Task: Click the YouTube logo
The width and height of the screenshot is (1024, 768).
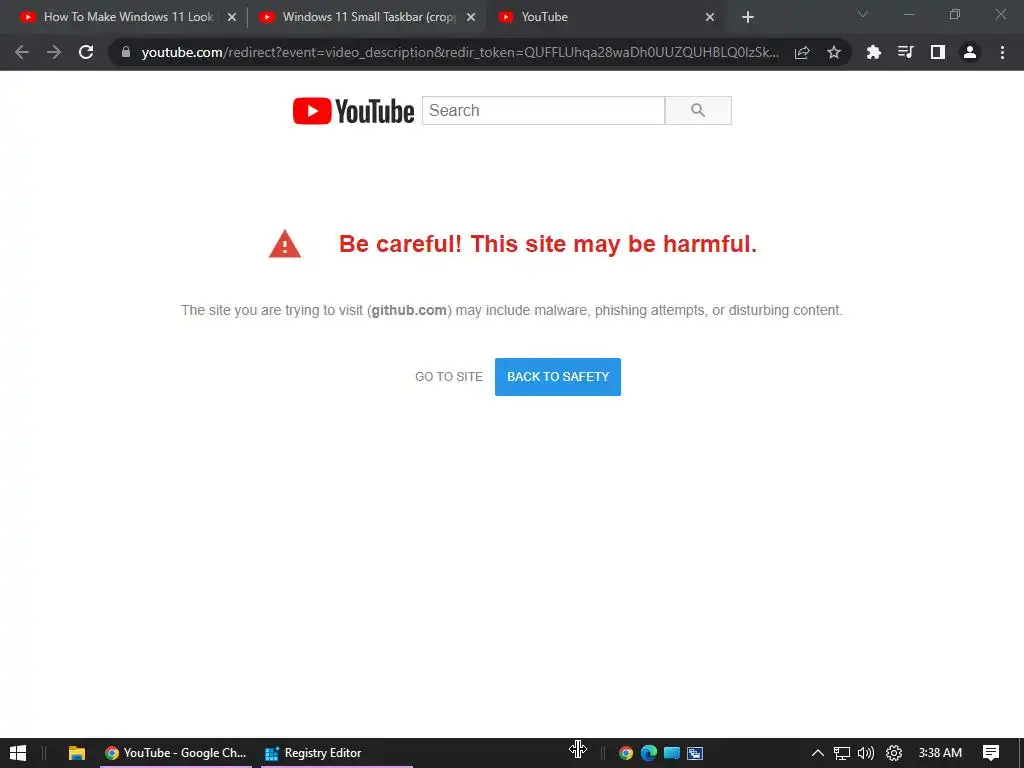Action: coord(353,111)
